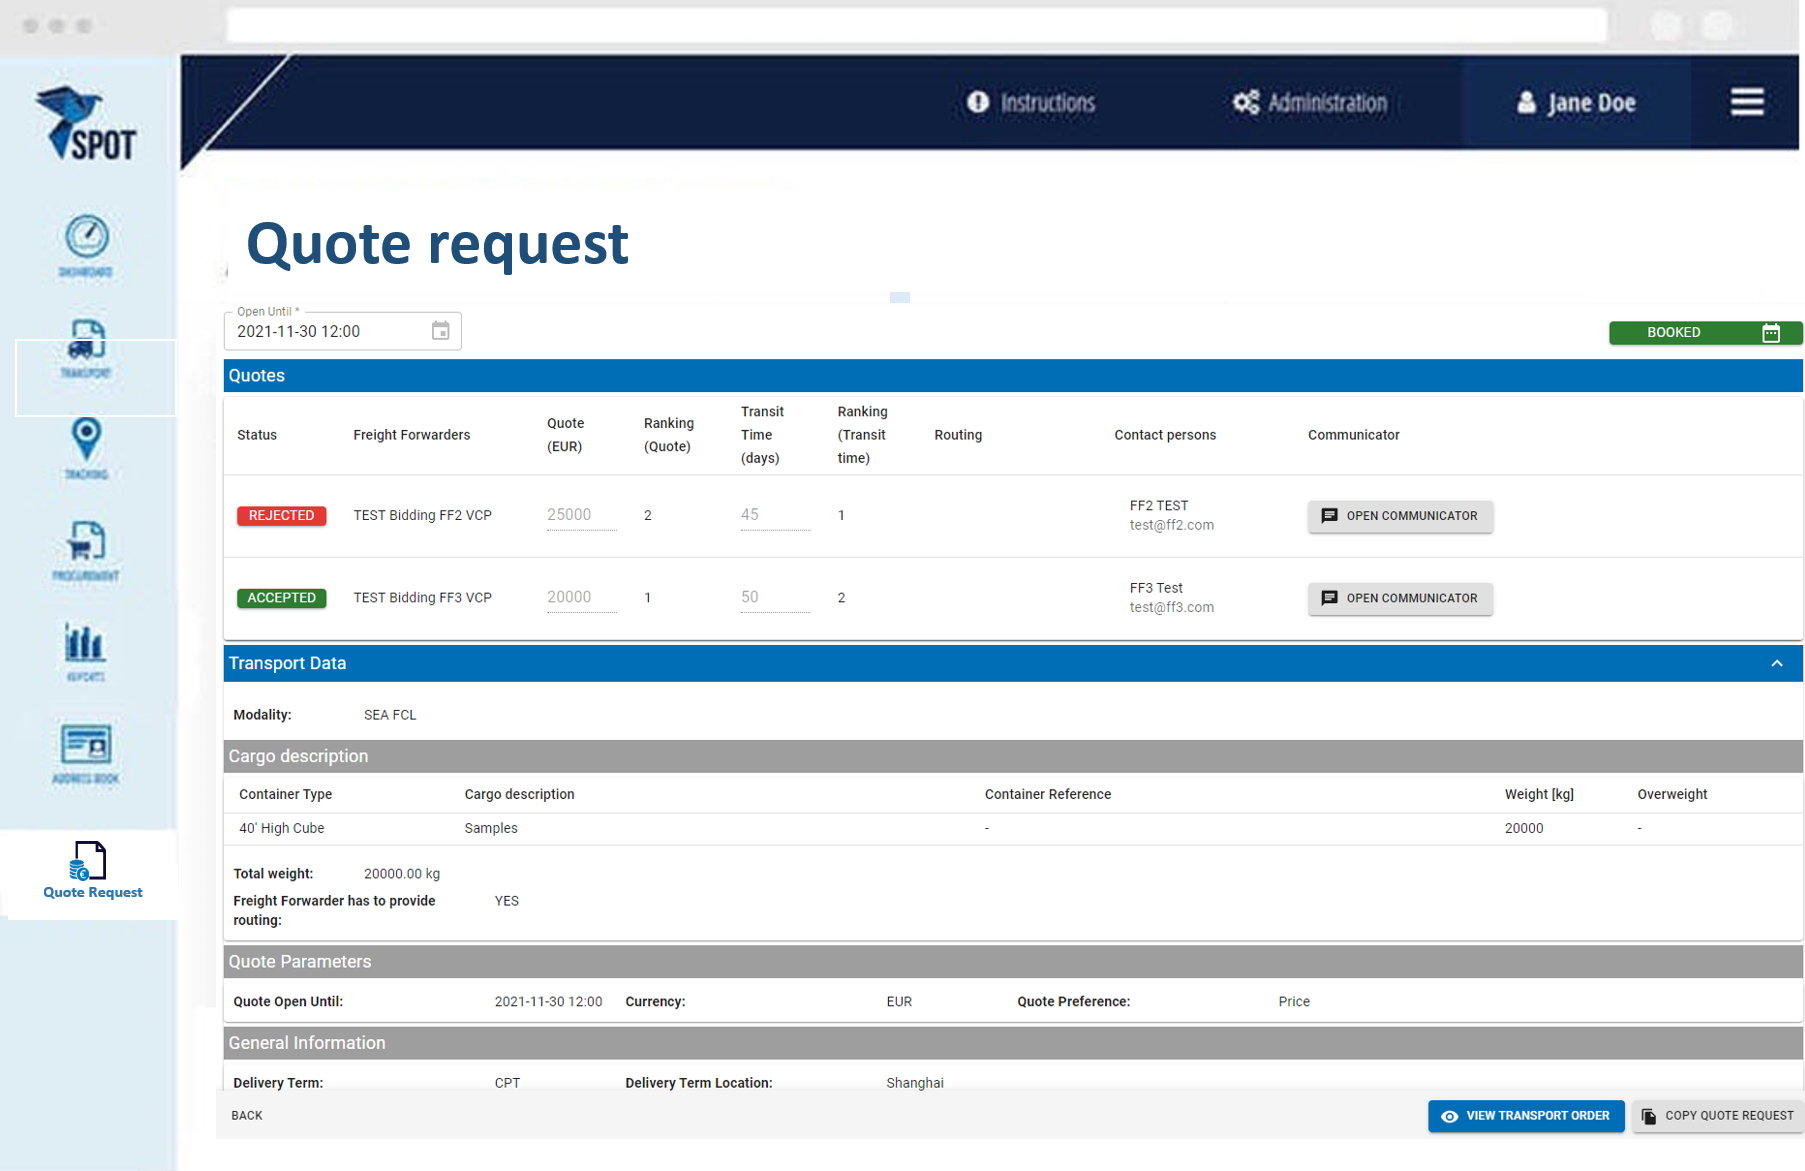Click Copy Quote Request button
The height and width of the screenshot is (1171, 1805).
(1717, 1116)
